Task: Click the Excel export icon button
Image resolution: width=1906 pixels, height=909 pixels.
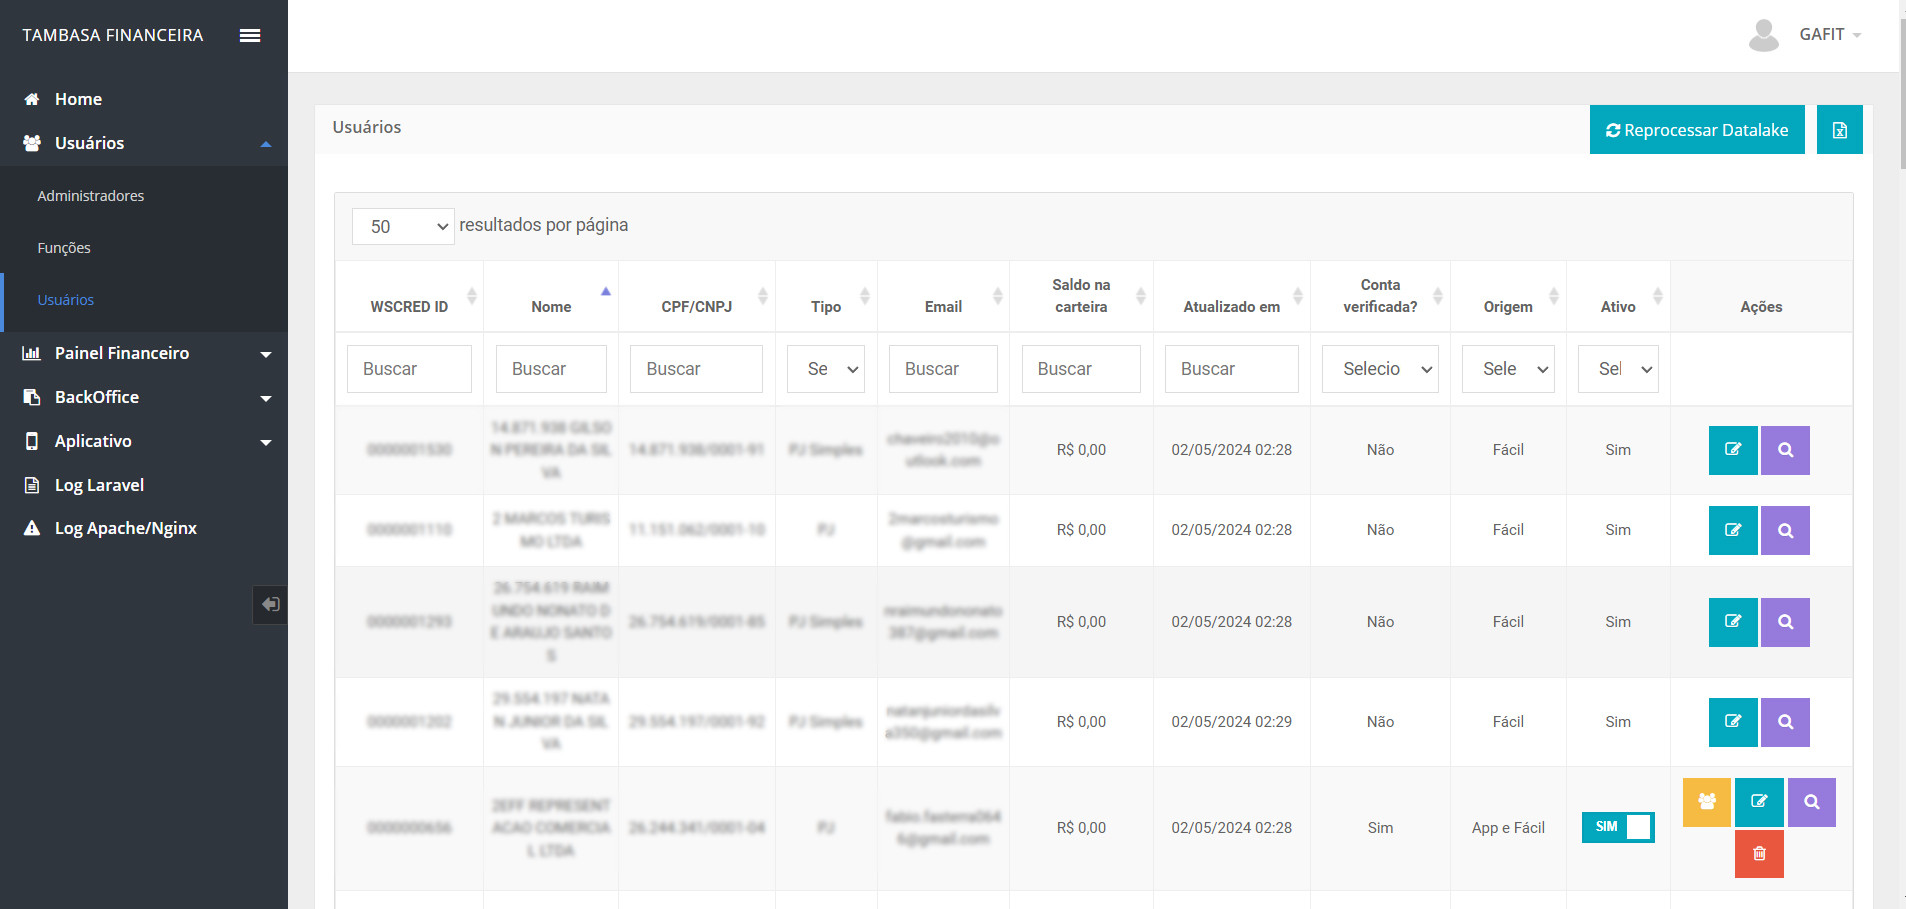Action: click(1839, 130)
